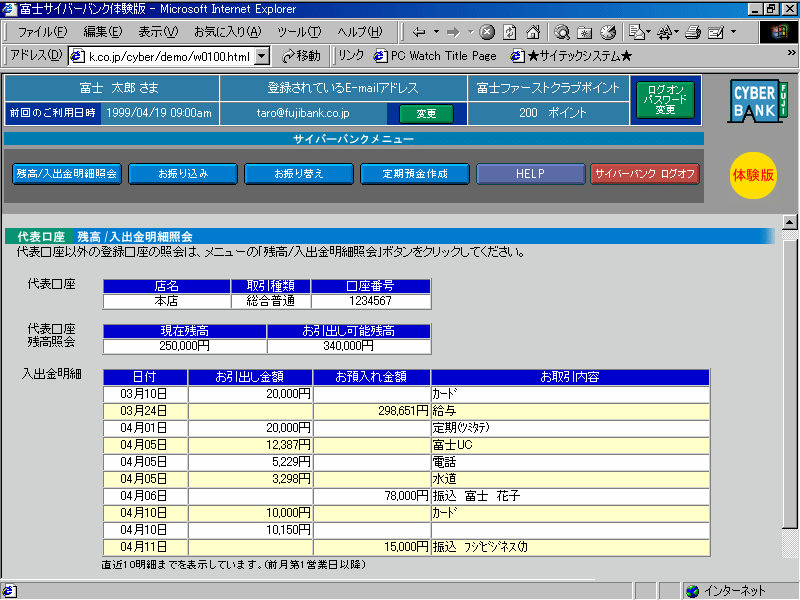Click the yellow 体験版 badge
The width and height of the screenshot is (800, 600).
[753, 175]
